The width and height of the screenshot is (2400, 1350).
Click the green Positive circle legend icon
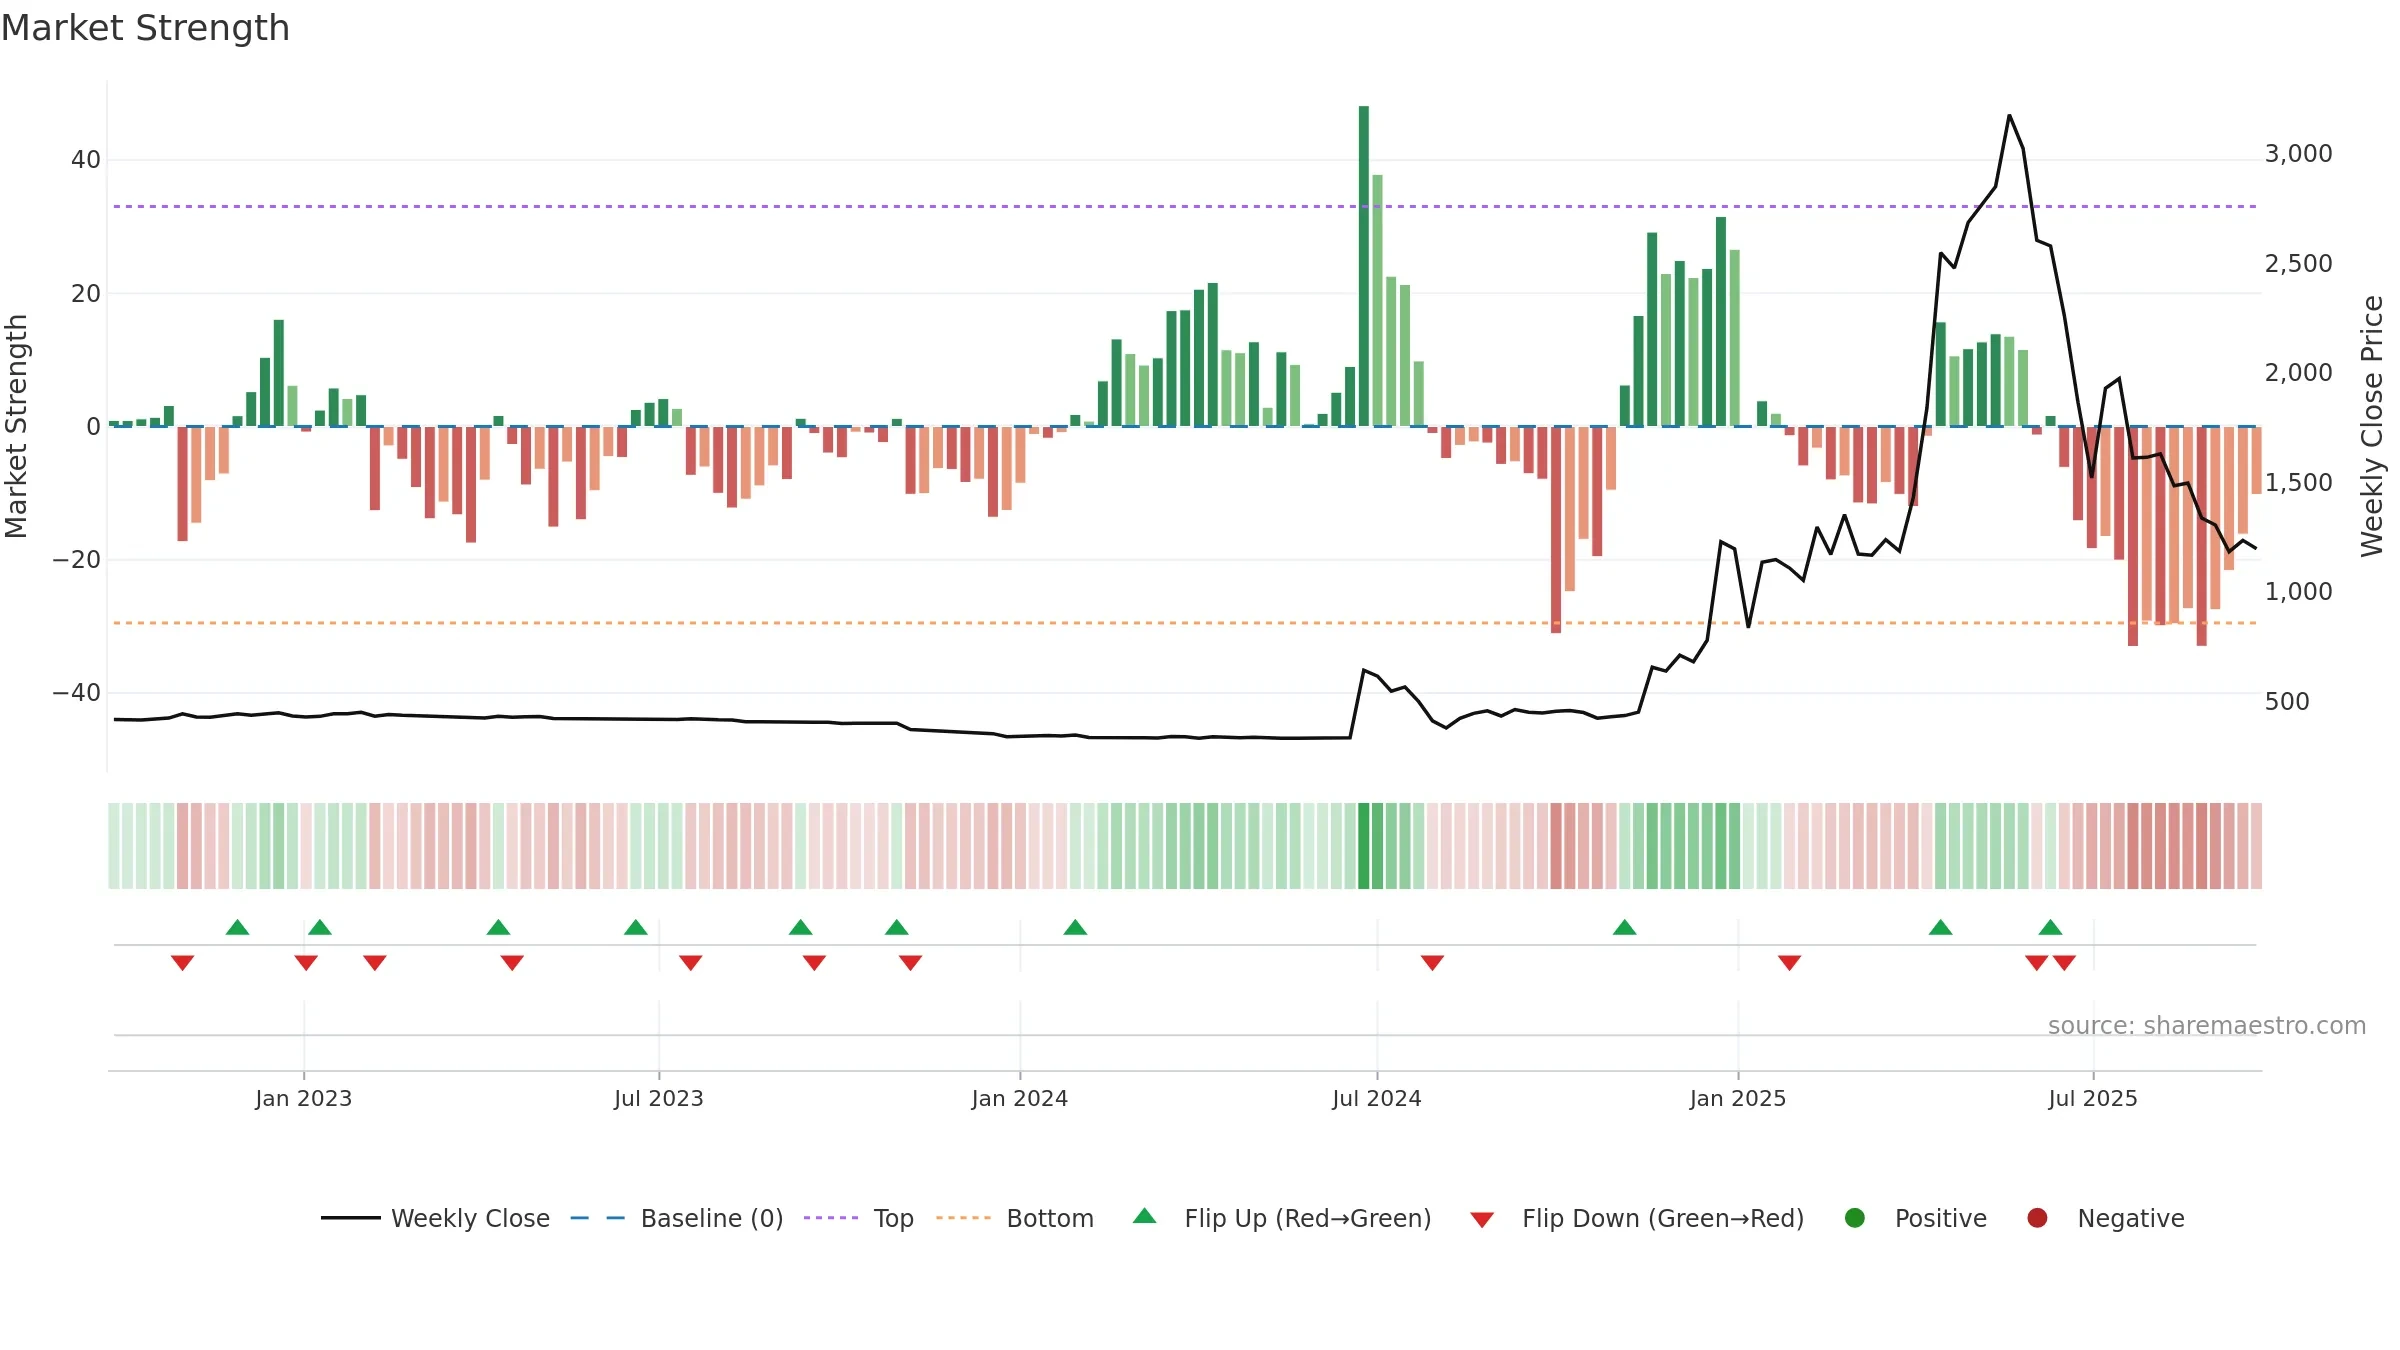tap(1855, 1218)
